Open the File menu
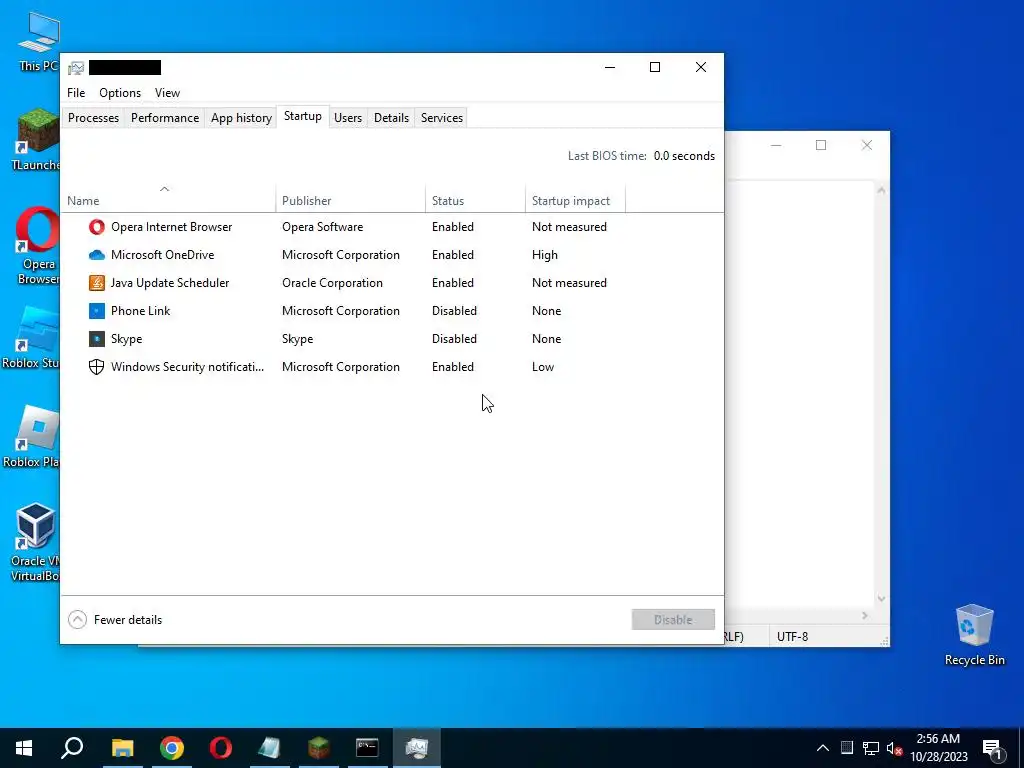This screenshot has width=1024, height=768. (76, 93)
